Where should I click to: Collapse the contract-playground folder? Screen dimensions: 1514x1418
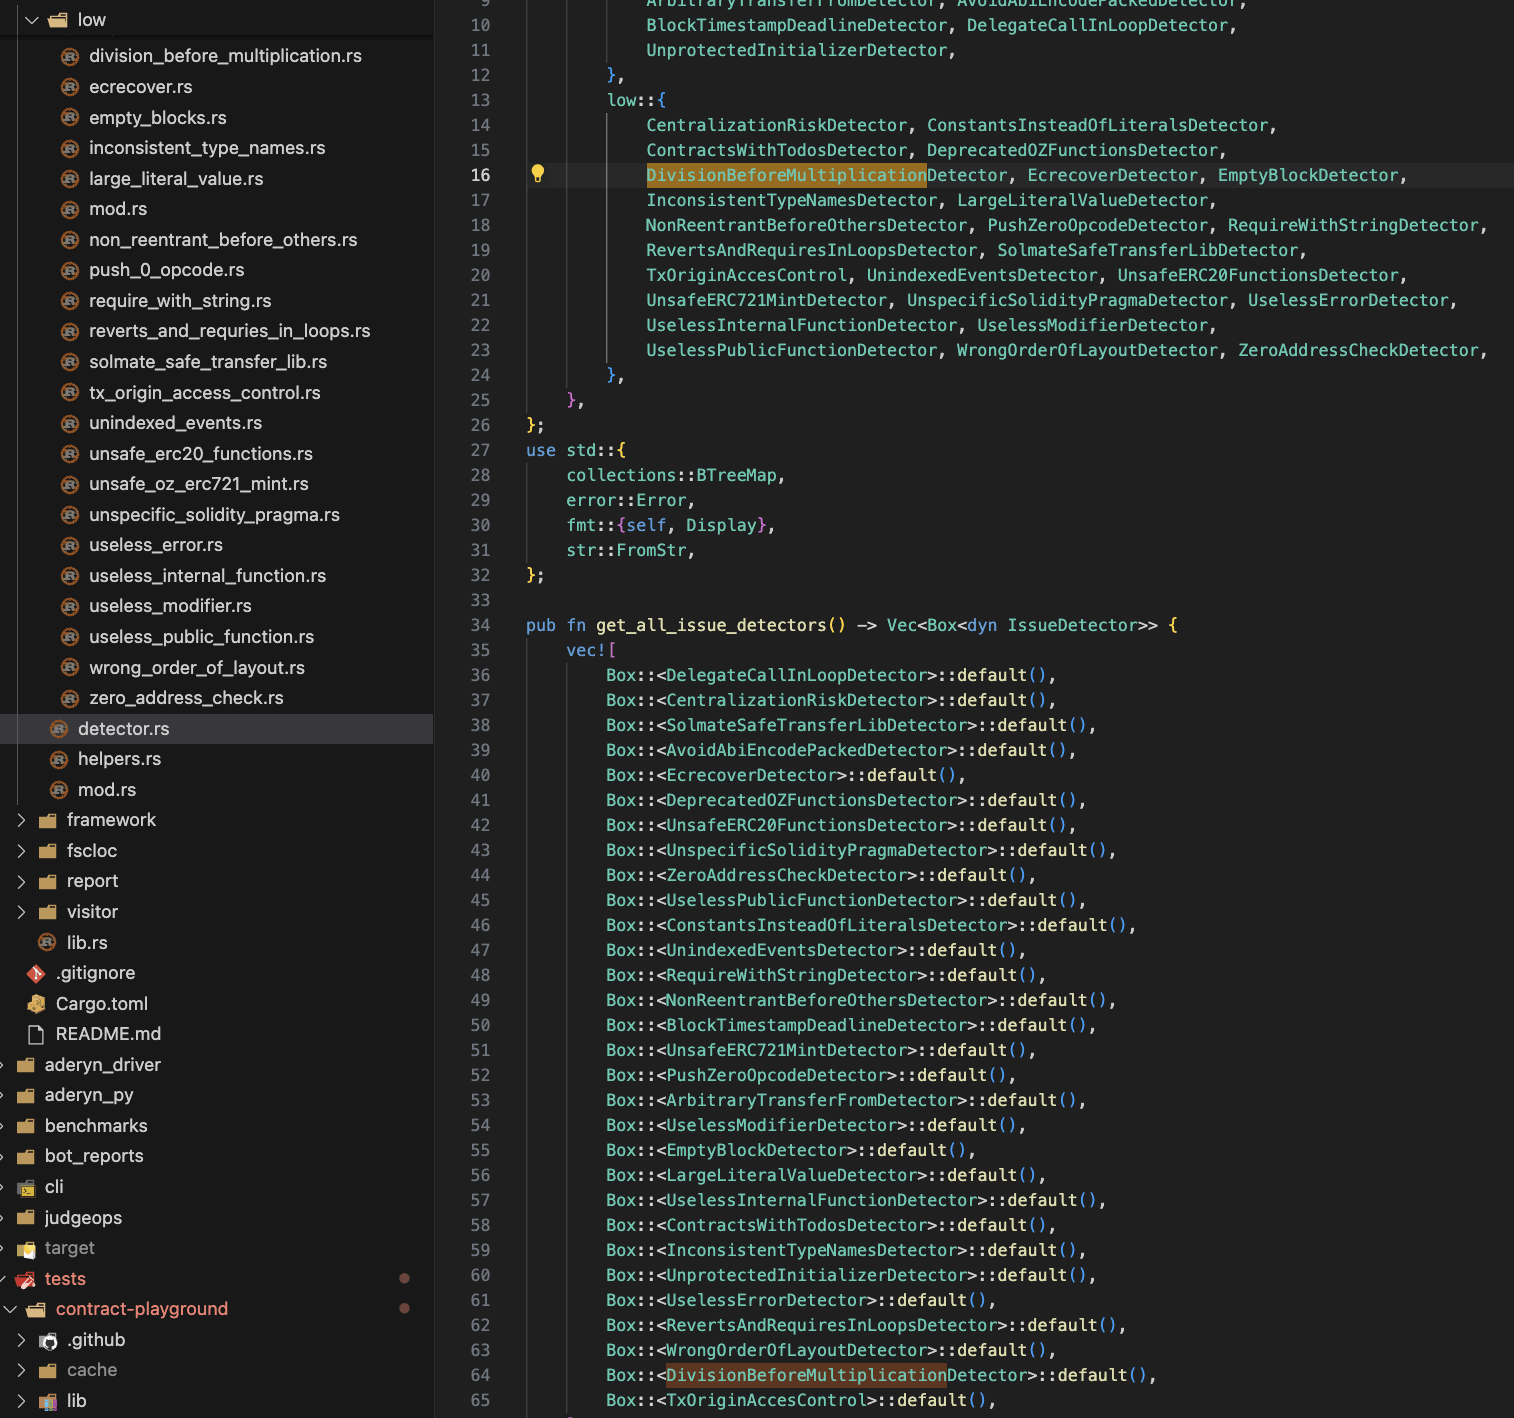(11, 1309)
